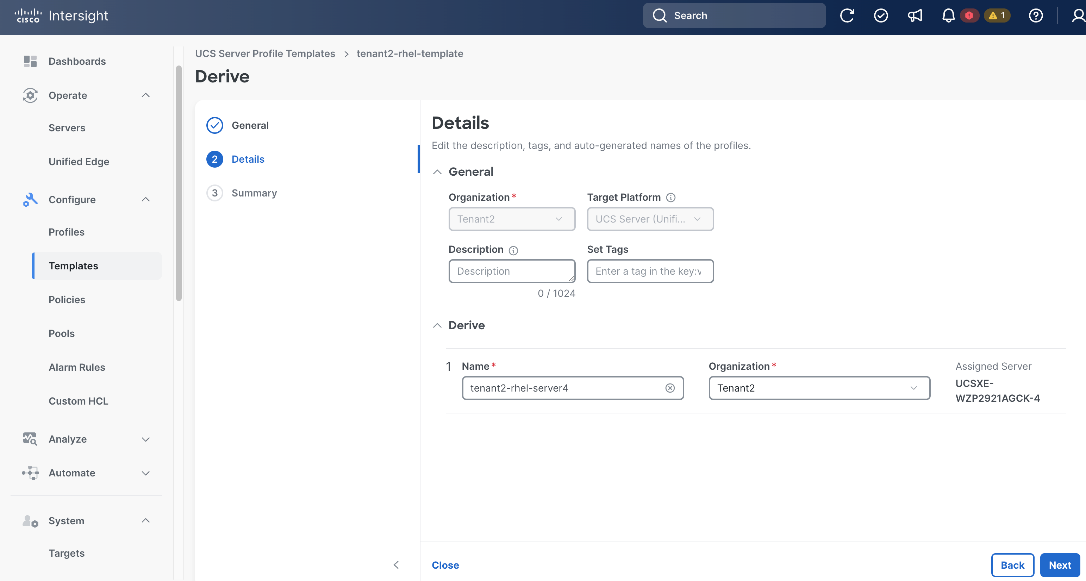Screen dimensions: 1086x581
Task: Open the help question mark icon
Action: tap(1035, 16)
